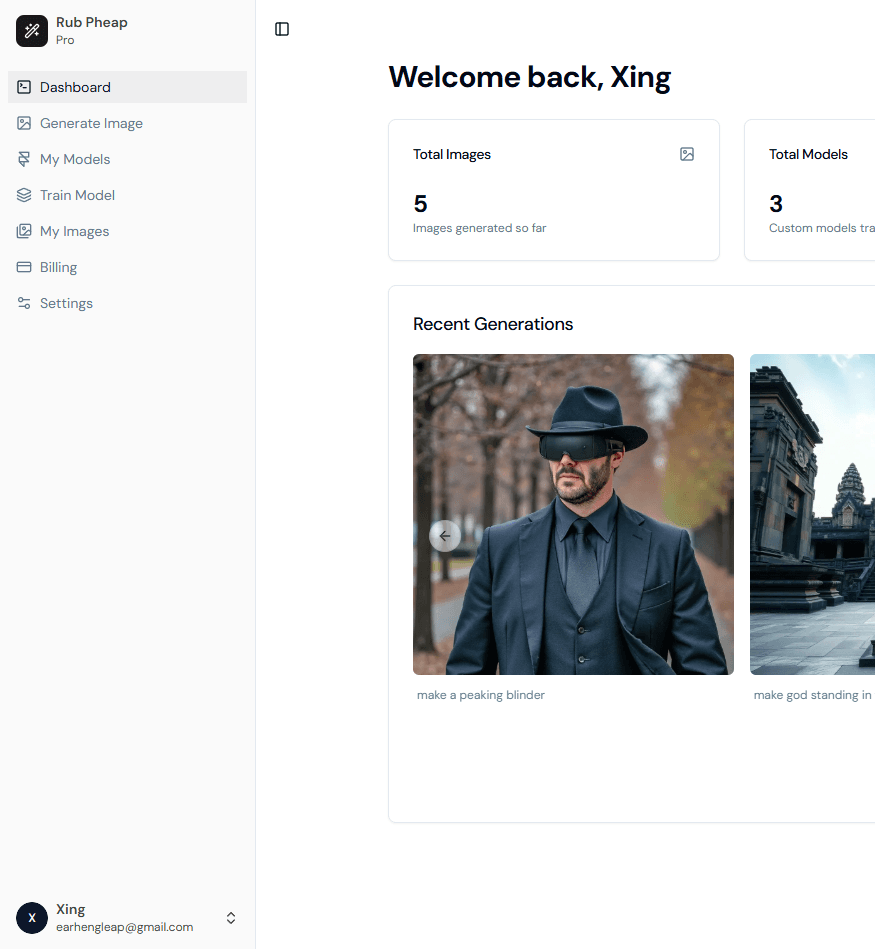Open My Images gallery
The image size is (875, 949).
[x=128, y=231]
